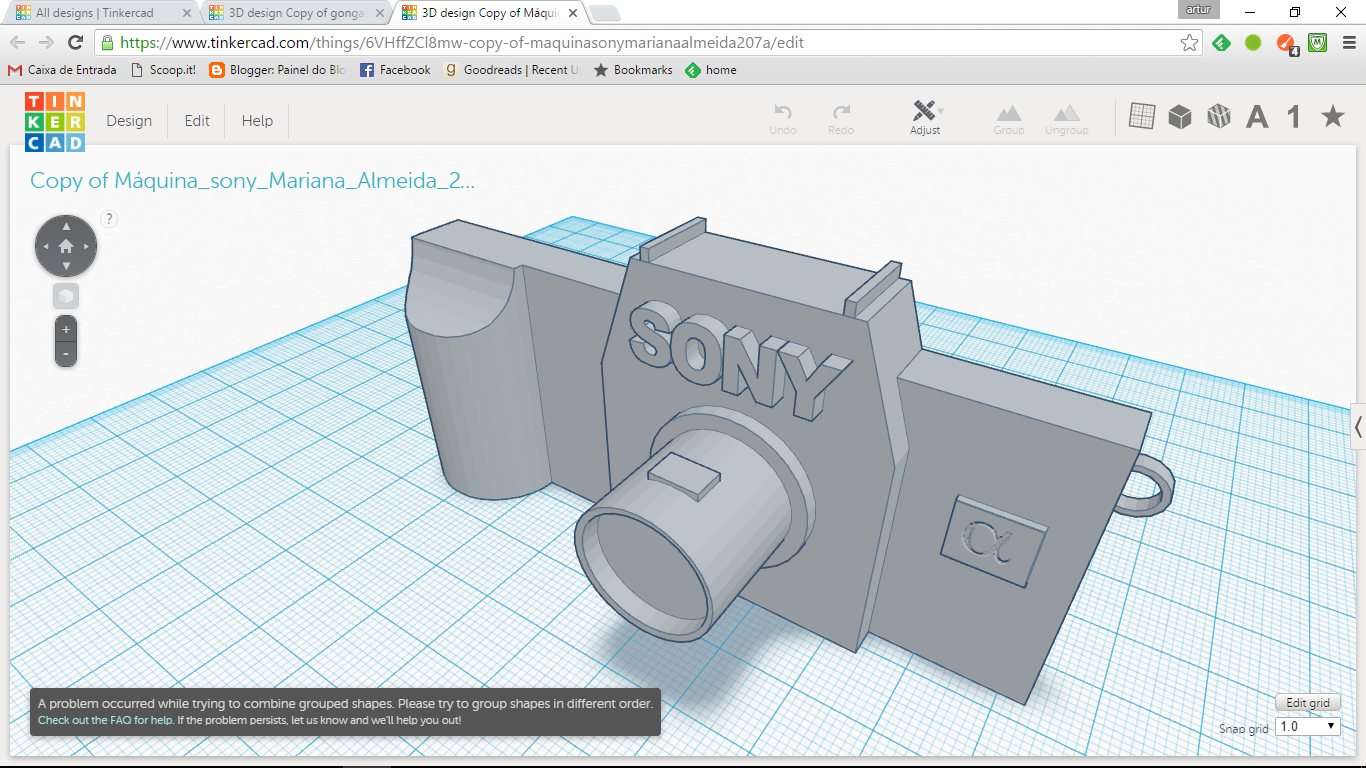Screen dimensions: 1366x768
Task: Toggle the workplane grid icon
Action: coord(1141,116)
